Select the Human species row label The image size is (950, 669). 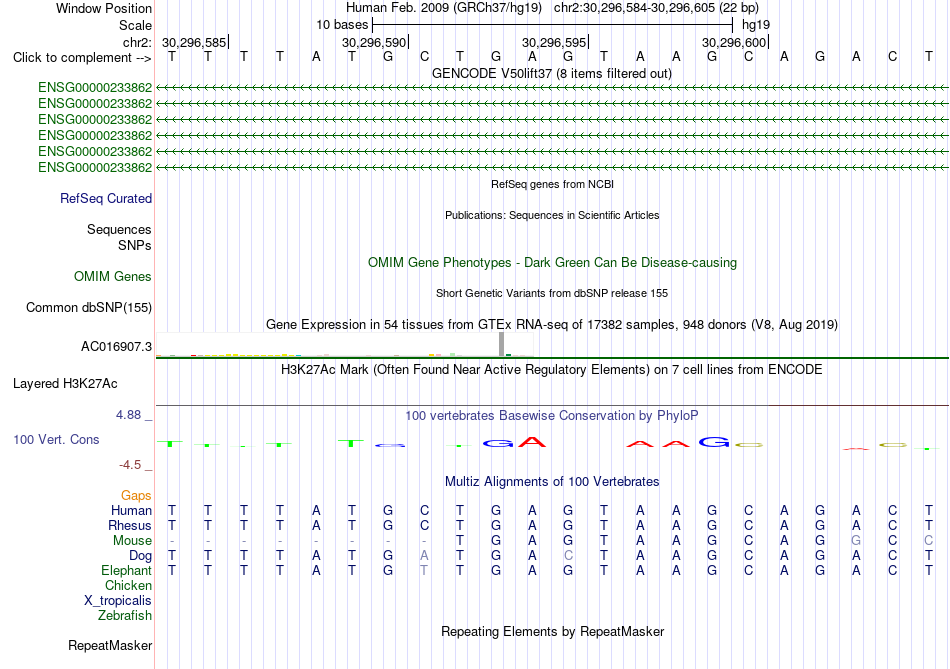[x=131, y=510]
